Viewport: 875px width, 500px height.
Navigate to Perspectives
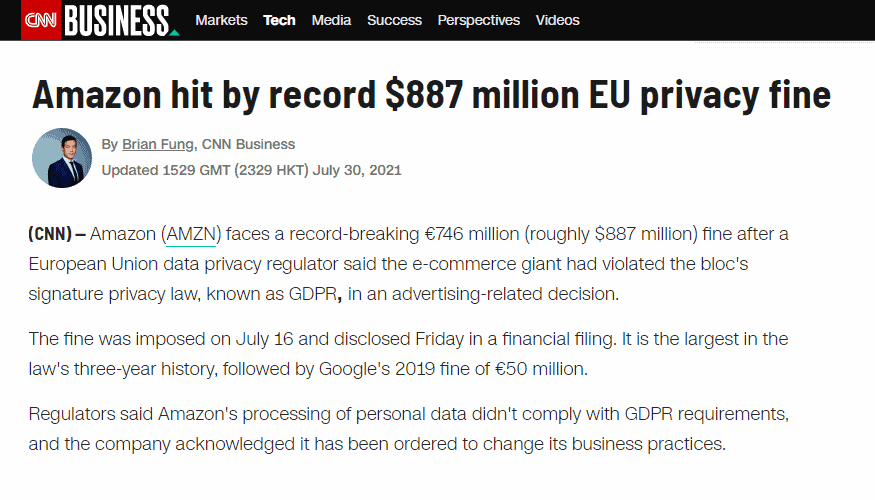(479, 20)
